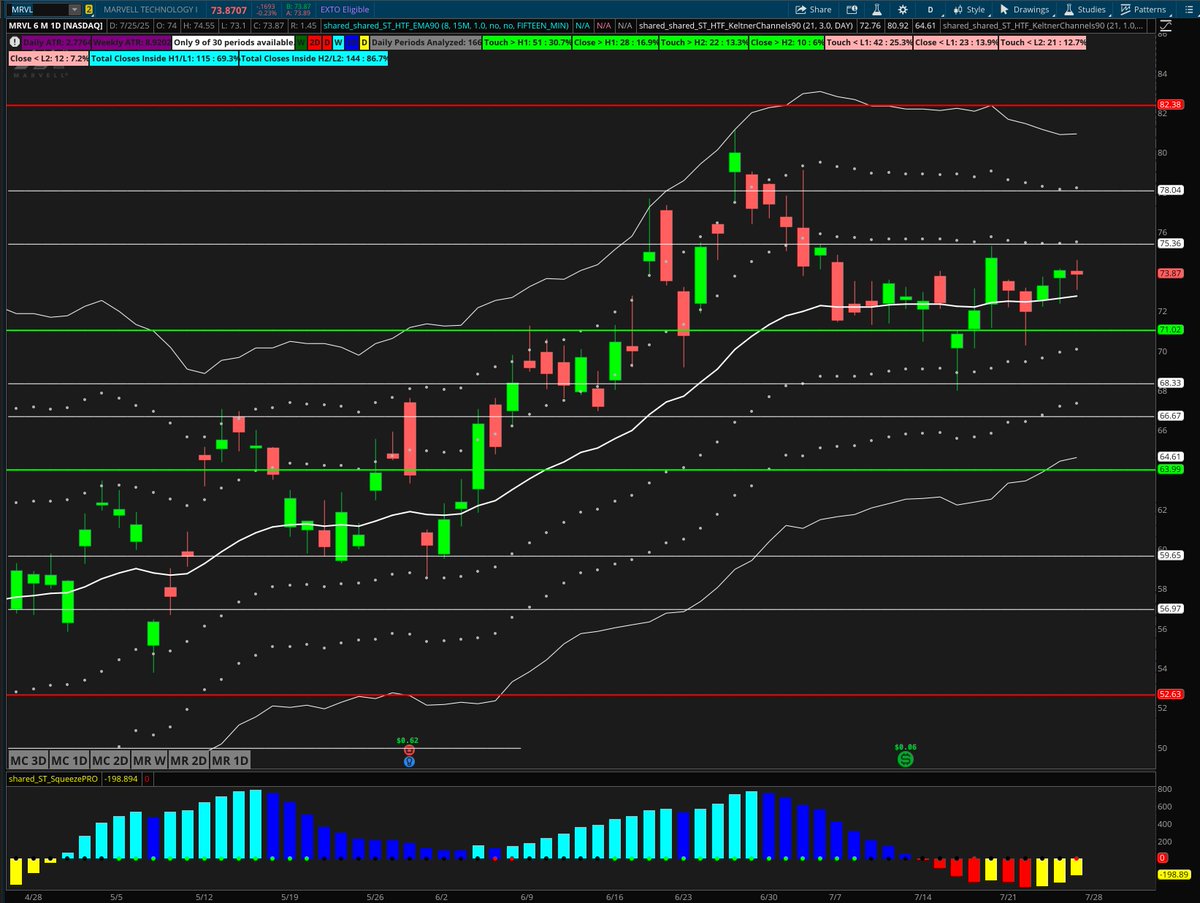Click the red 2D period label
The height and width of the screenshot is (903, 1200).
coord(314,43)
